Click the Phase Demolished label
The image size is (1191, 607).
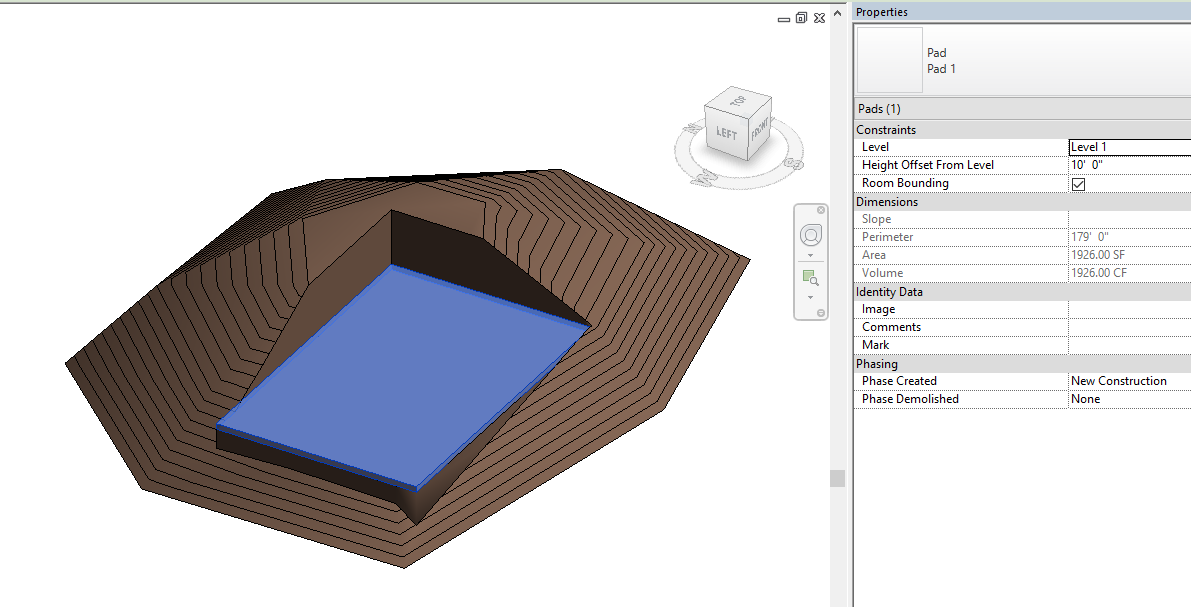click(910, 399)
